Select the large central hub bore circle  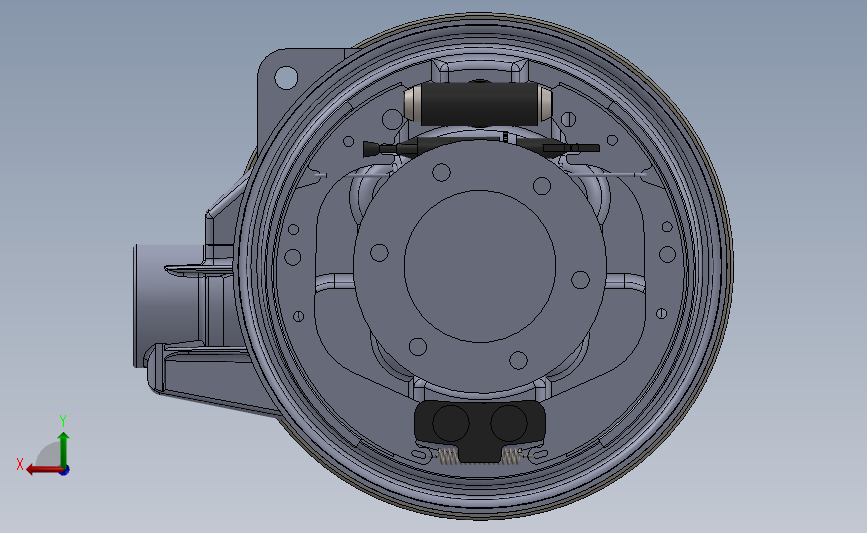pyautogui.click(x=480, y=266)
